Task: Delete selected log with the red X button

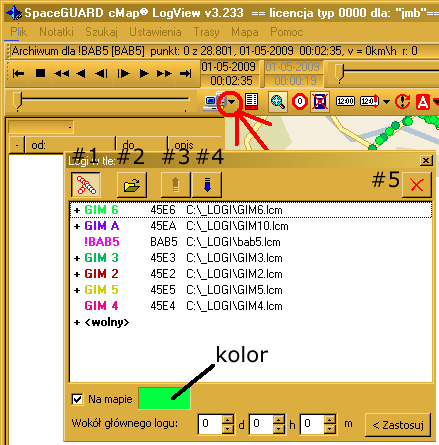Action: pos(417,185)
